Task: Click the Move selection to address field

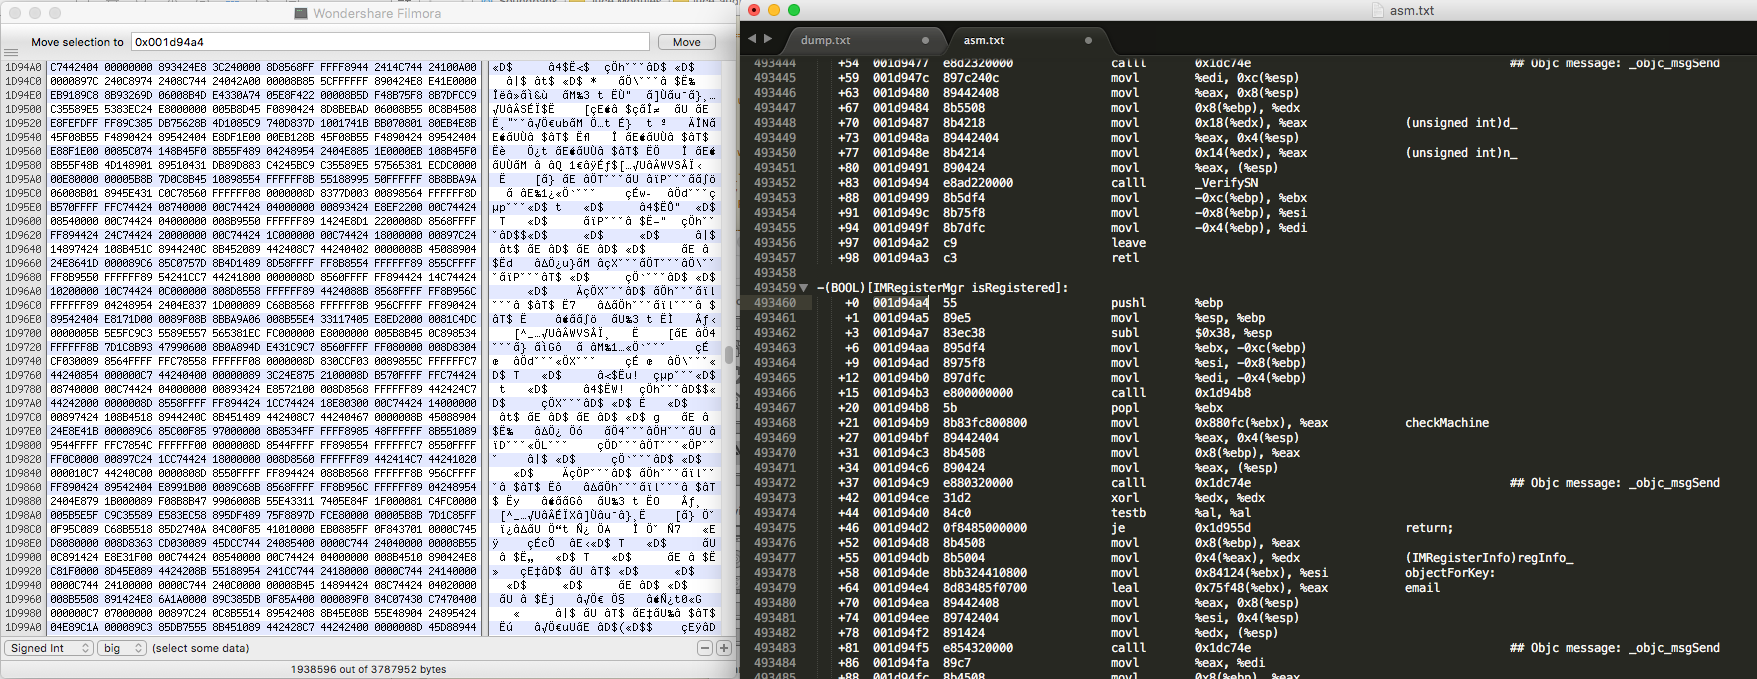Action: tap(390, 42)
